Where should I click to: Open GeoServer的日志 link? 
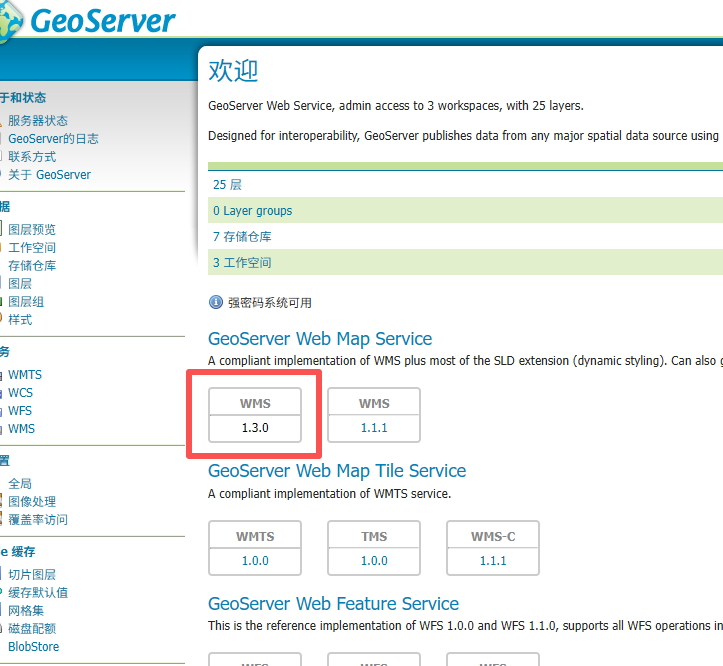53,139
